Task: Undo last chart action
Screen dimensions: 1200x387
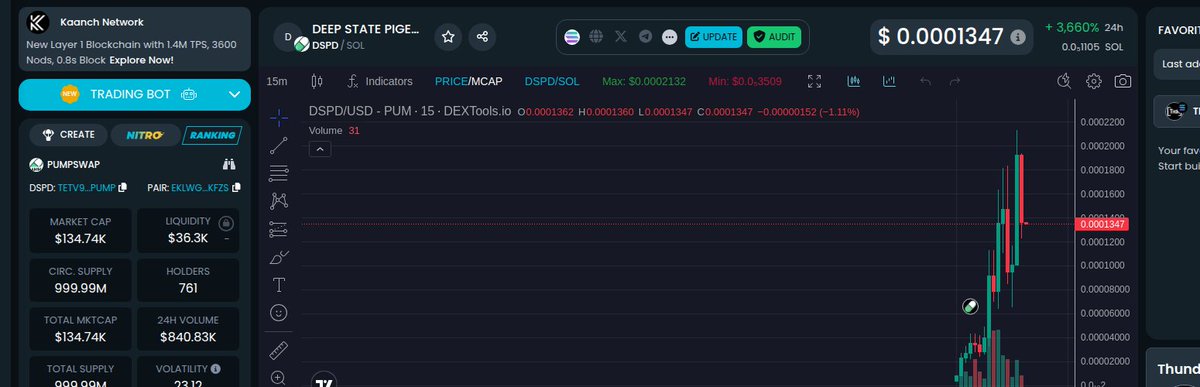Action: coord(925,81)
